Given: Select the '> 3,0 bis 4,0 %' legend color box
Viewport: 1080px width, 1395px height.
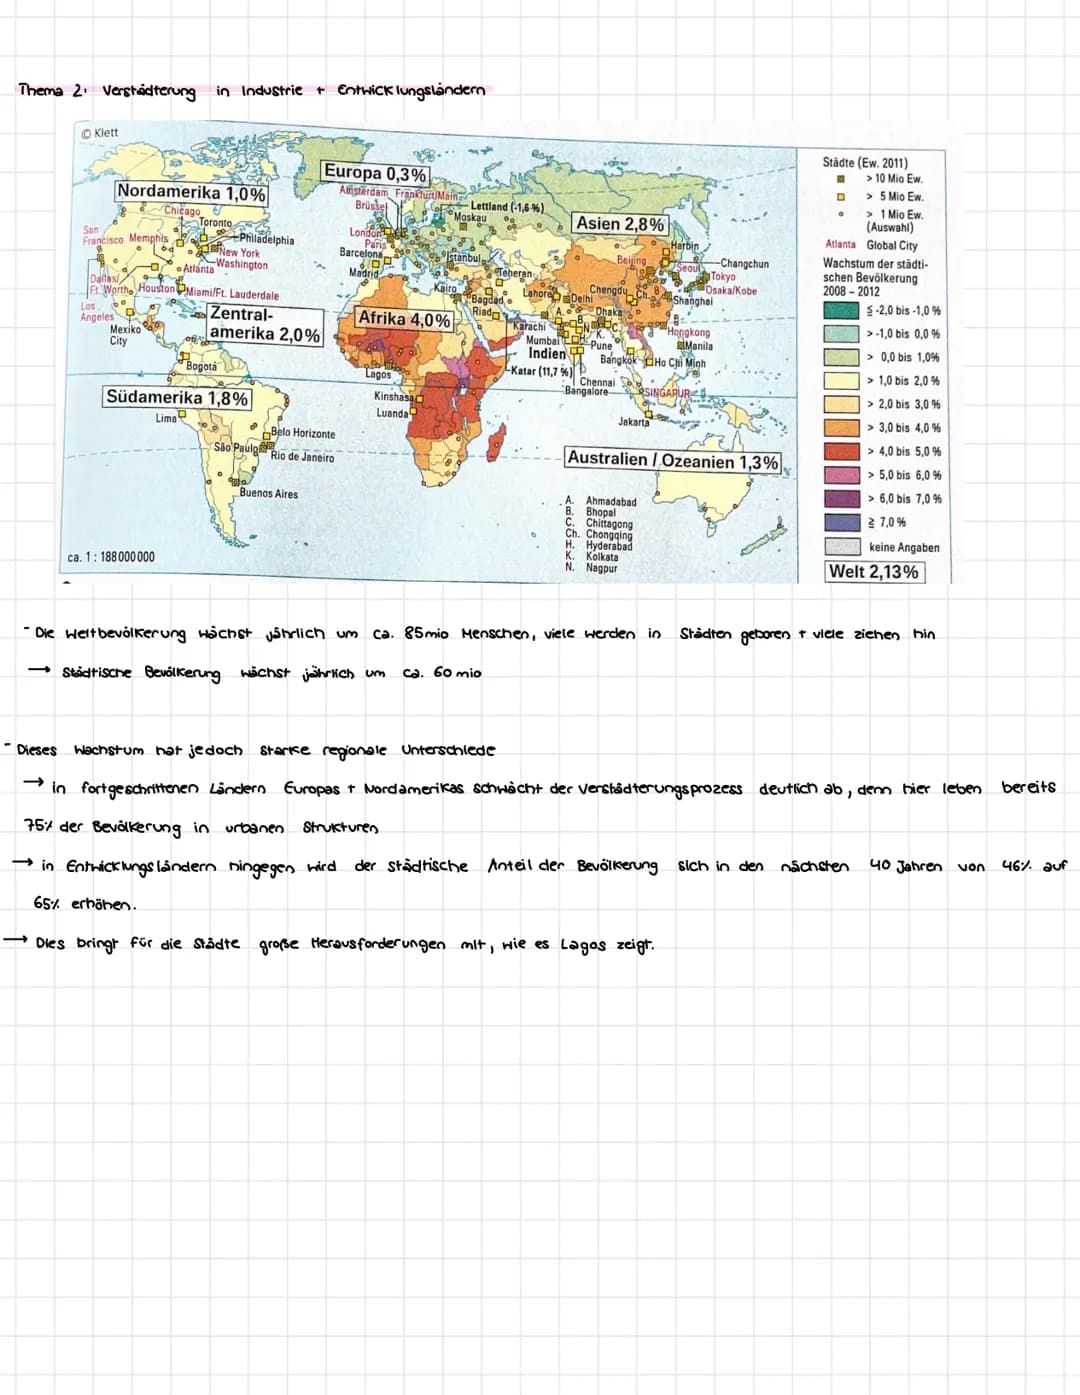Looking at the screenshot, I should (841, 428).
